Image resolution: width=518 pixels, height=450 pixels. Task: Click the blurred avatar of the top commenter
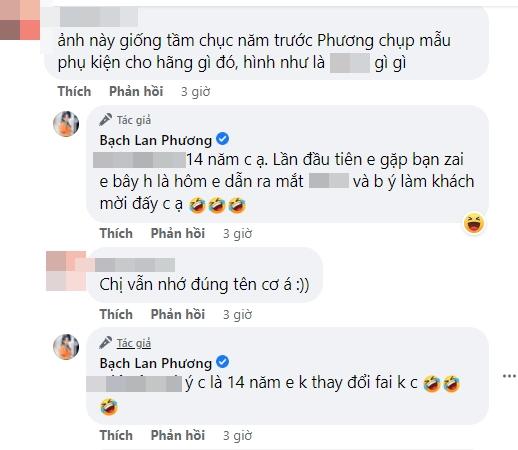pos(20,20)
